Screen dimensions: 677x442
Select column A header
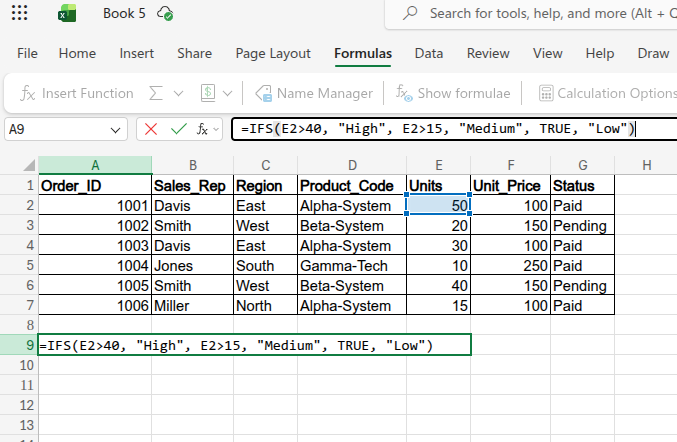point(95,165)
